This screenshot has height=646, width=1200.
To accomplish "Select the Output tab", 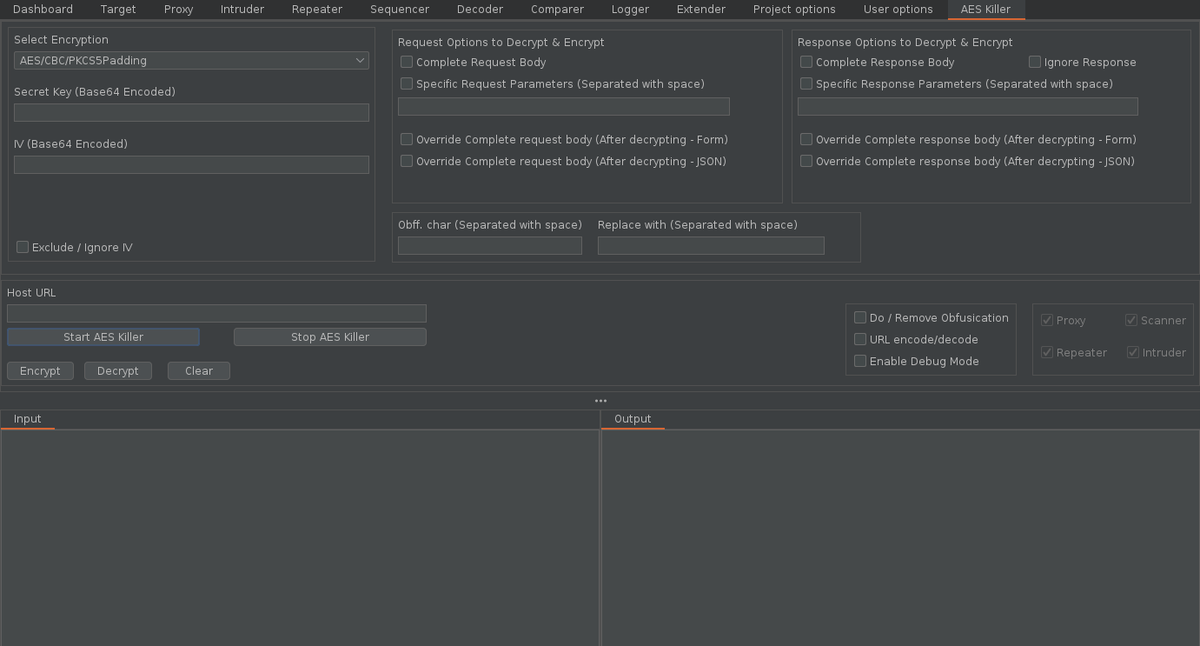I will 632,419.
